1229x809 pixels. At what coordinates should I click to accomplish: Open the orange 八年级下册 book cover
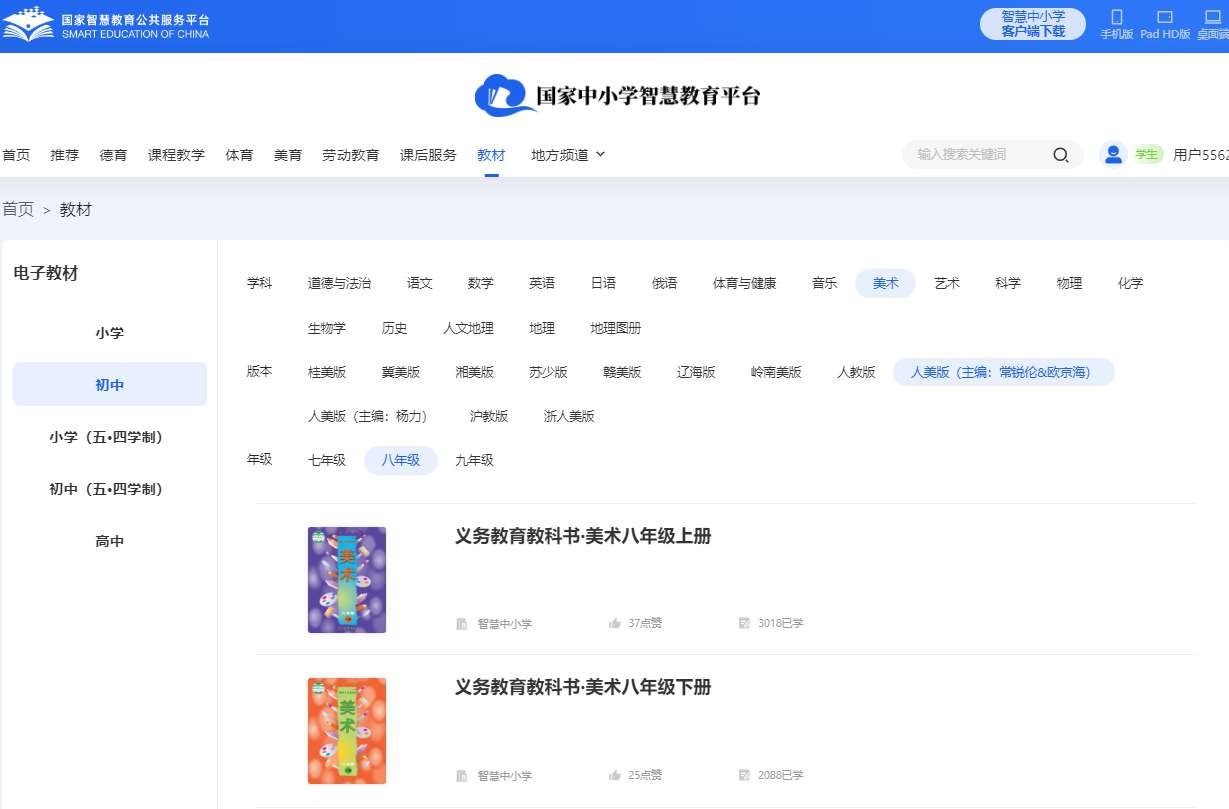pos(347,731)
